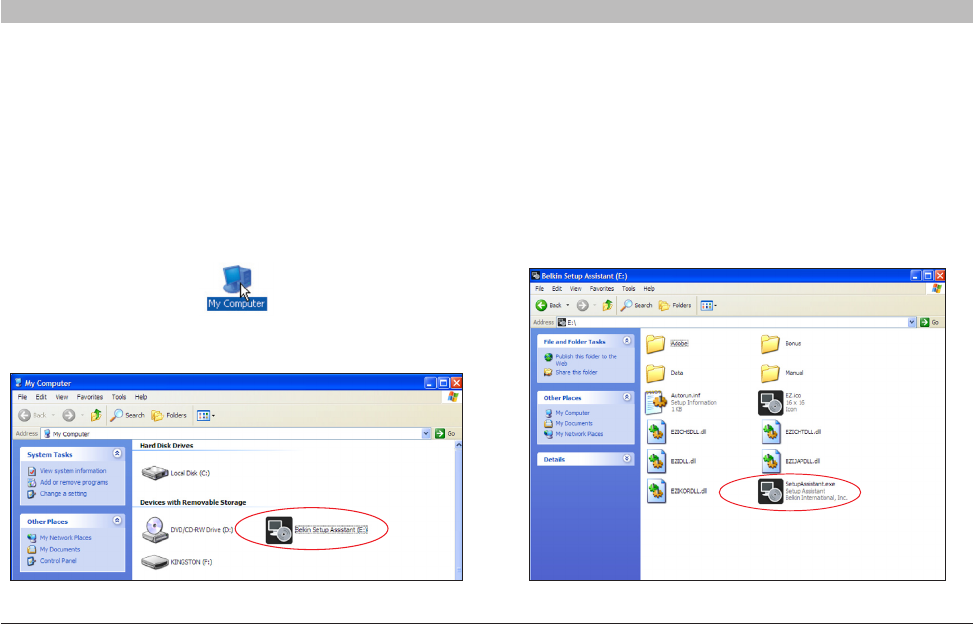The image size is (973, 624).
Task: Collapse Other Places panel in My Computer window
Action: [x=117, y=521]
